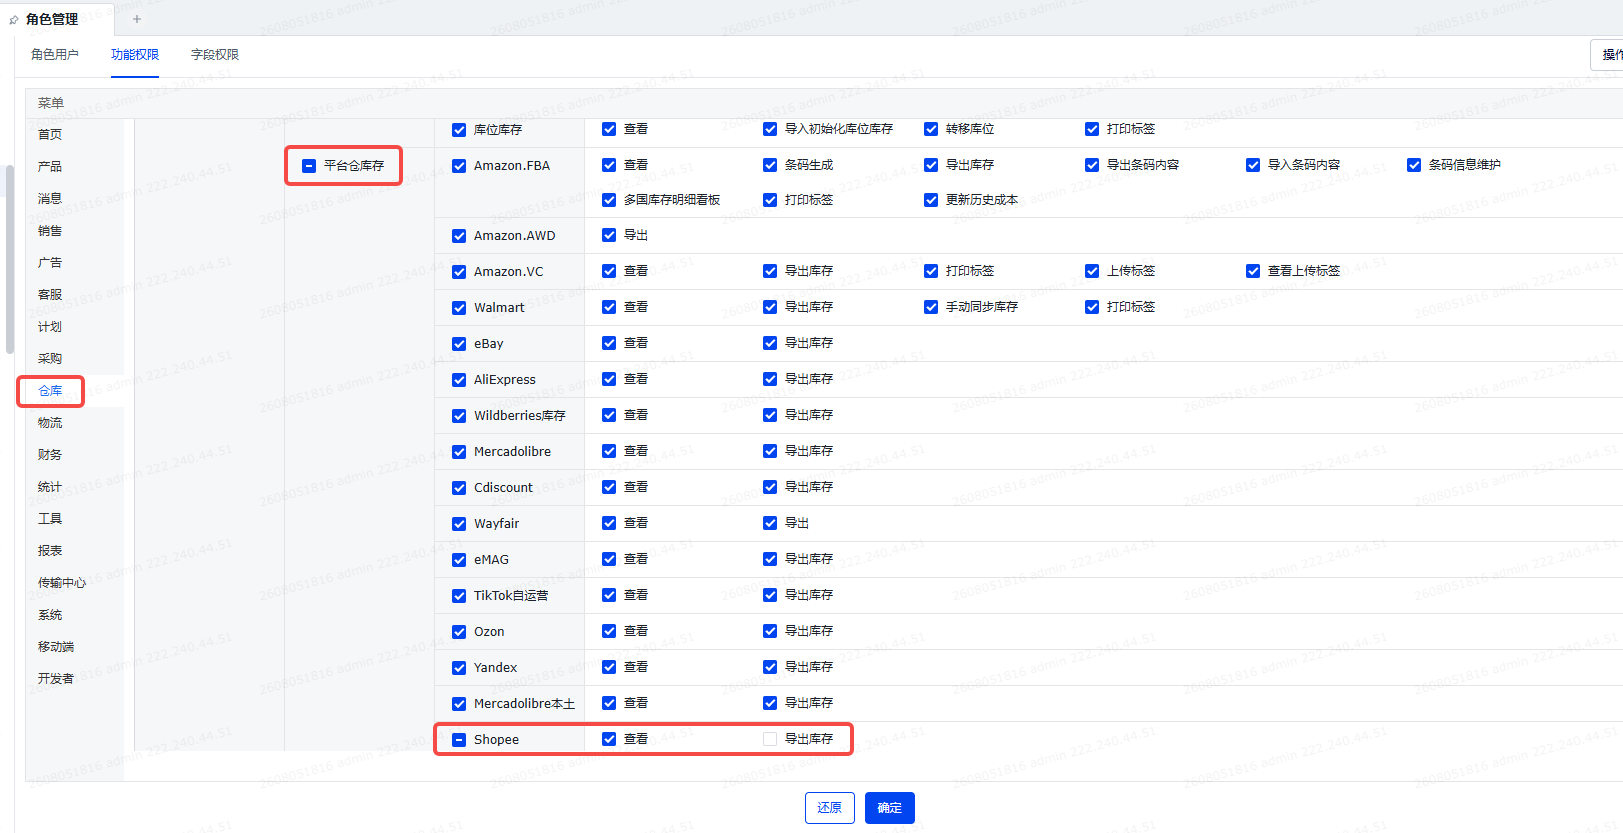Uncheck Amazon.AWD checkbox

pyautogui.click(x=459, y=236)
